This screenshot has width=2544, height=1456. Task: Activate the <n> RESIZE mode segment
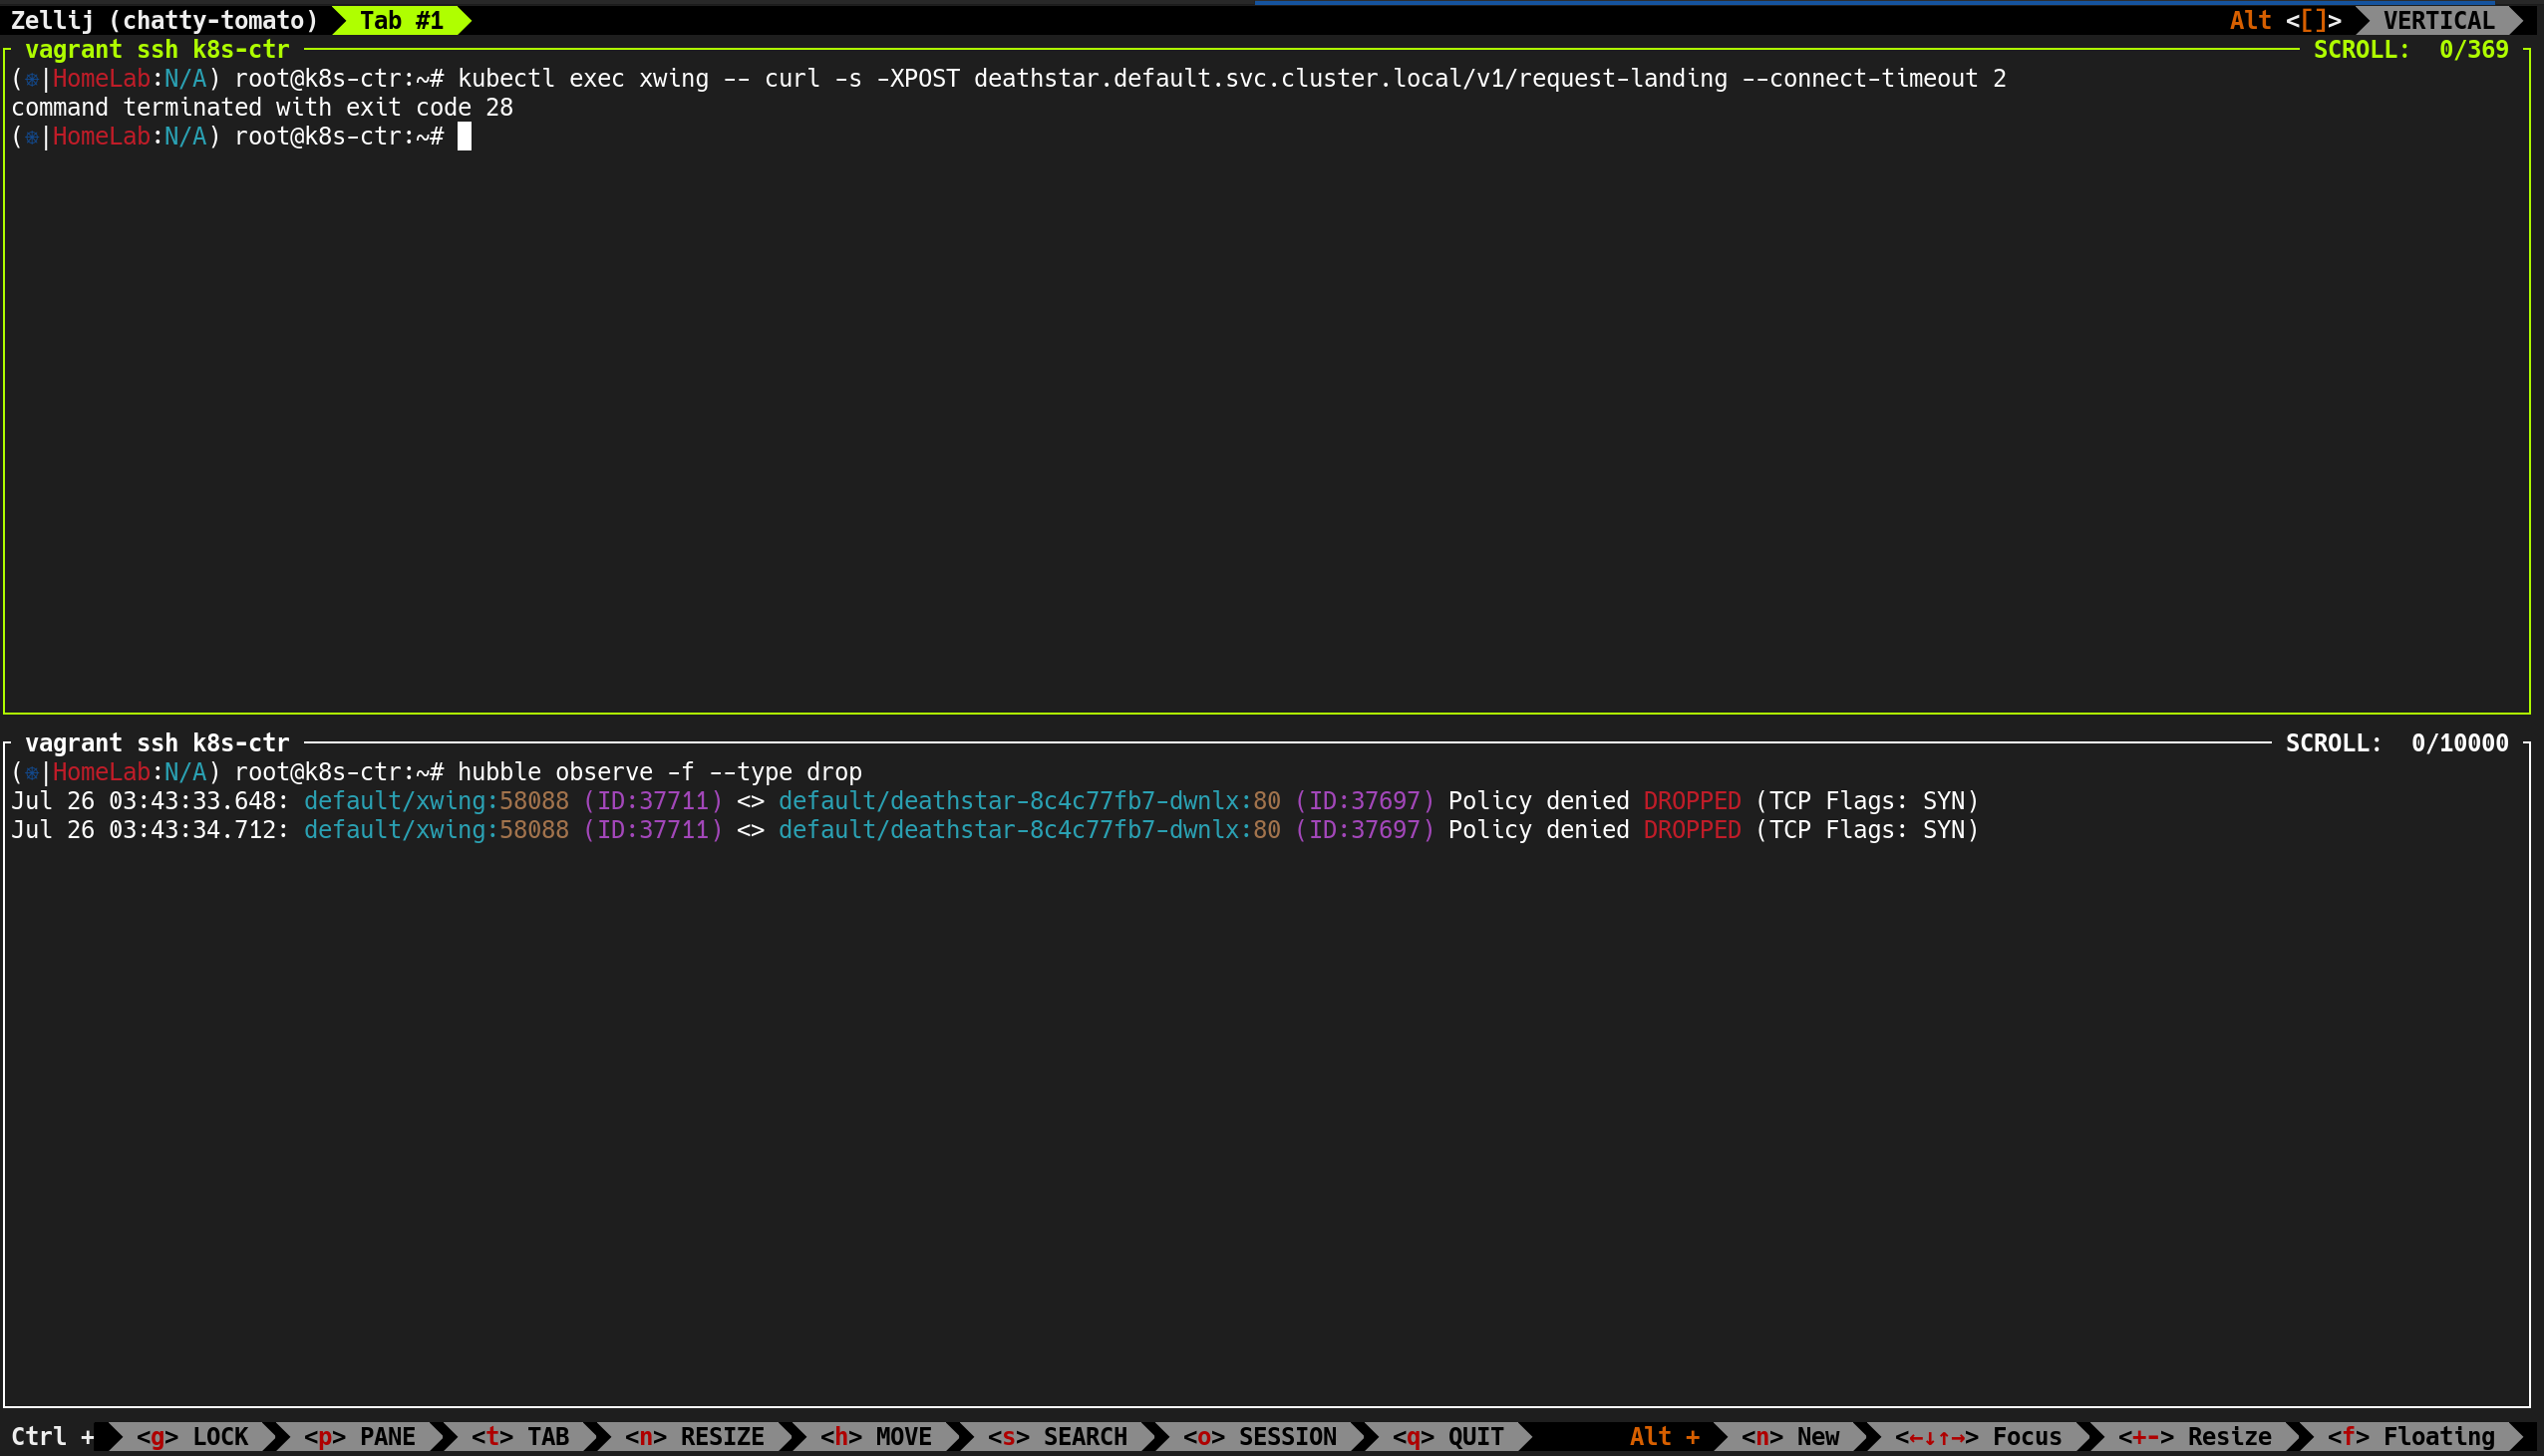pos(695,1436)
